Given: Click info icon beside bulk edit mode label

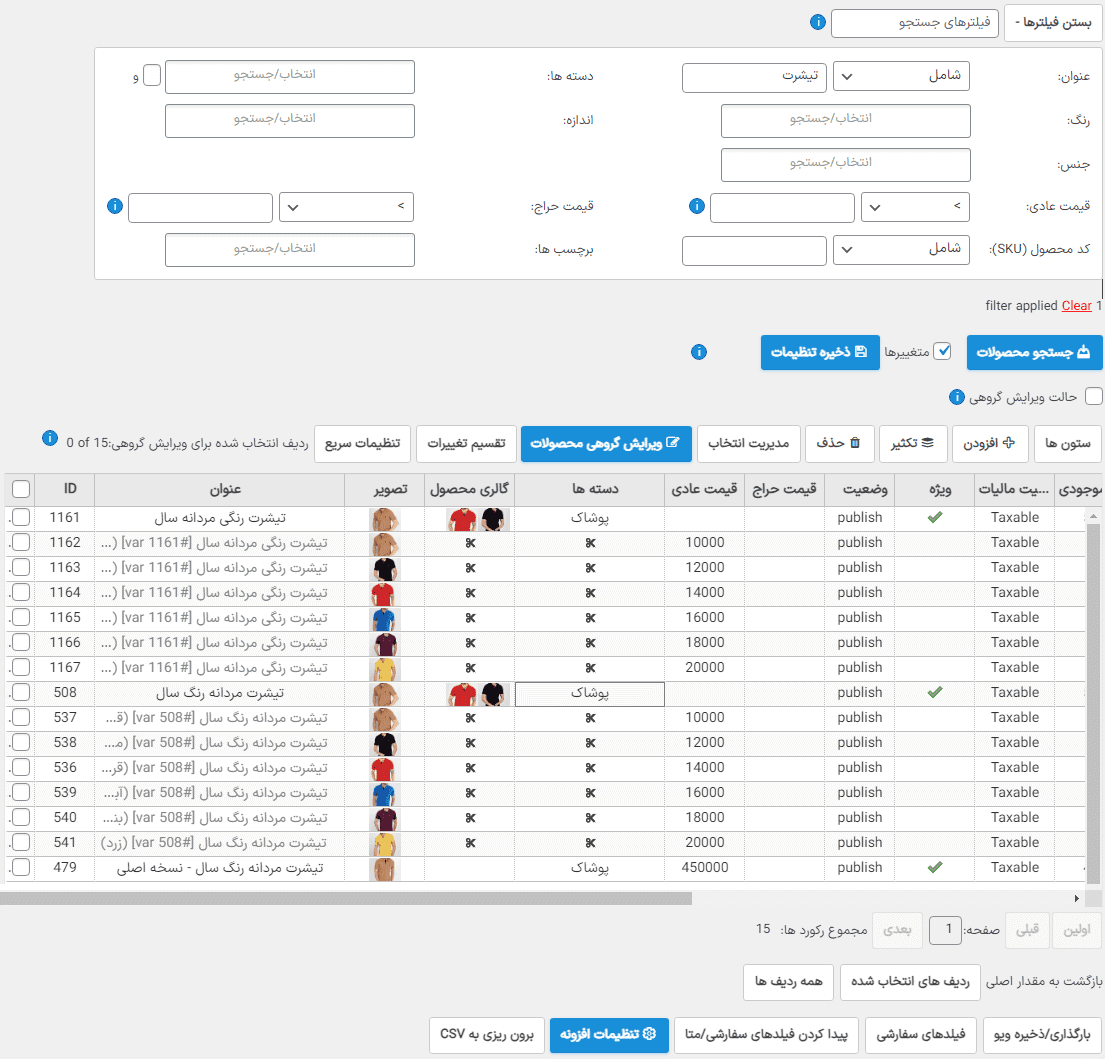Looking at the screenshot, I should click(x=956, y=397).
